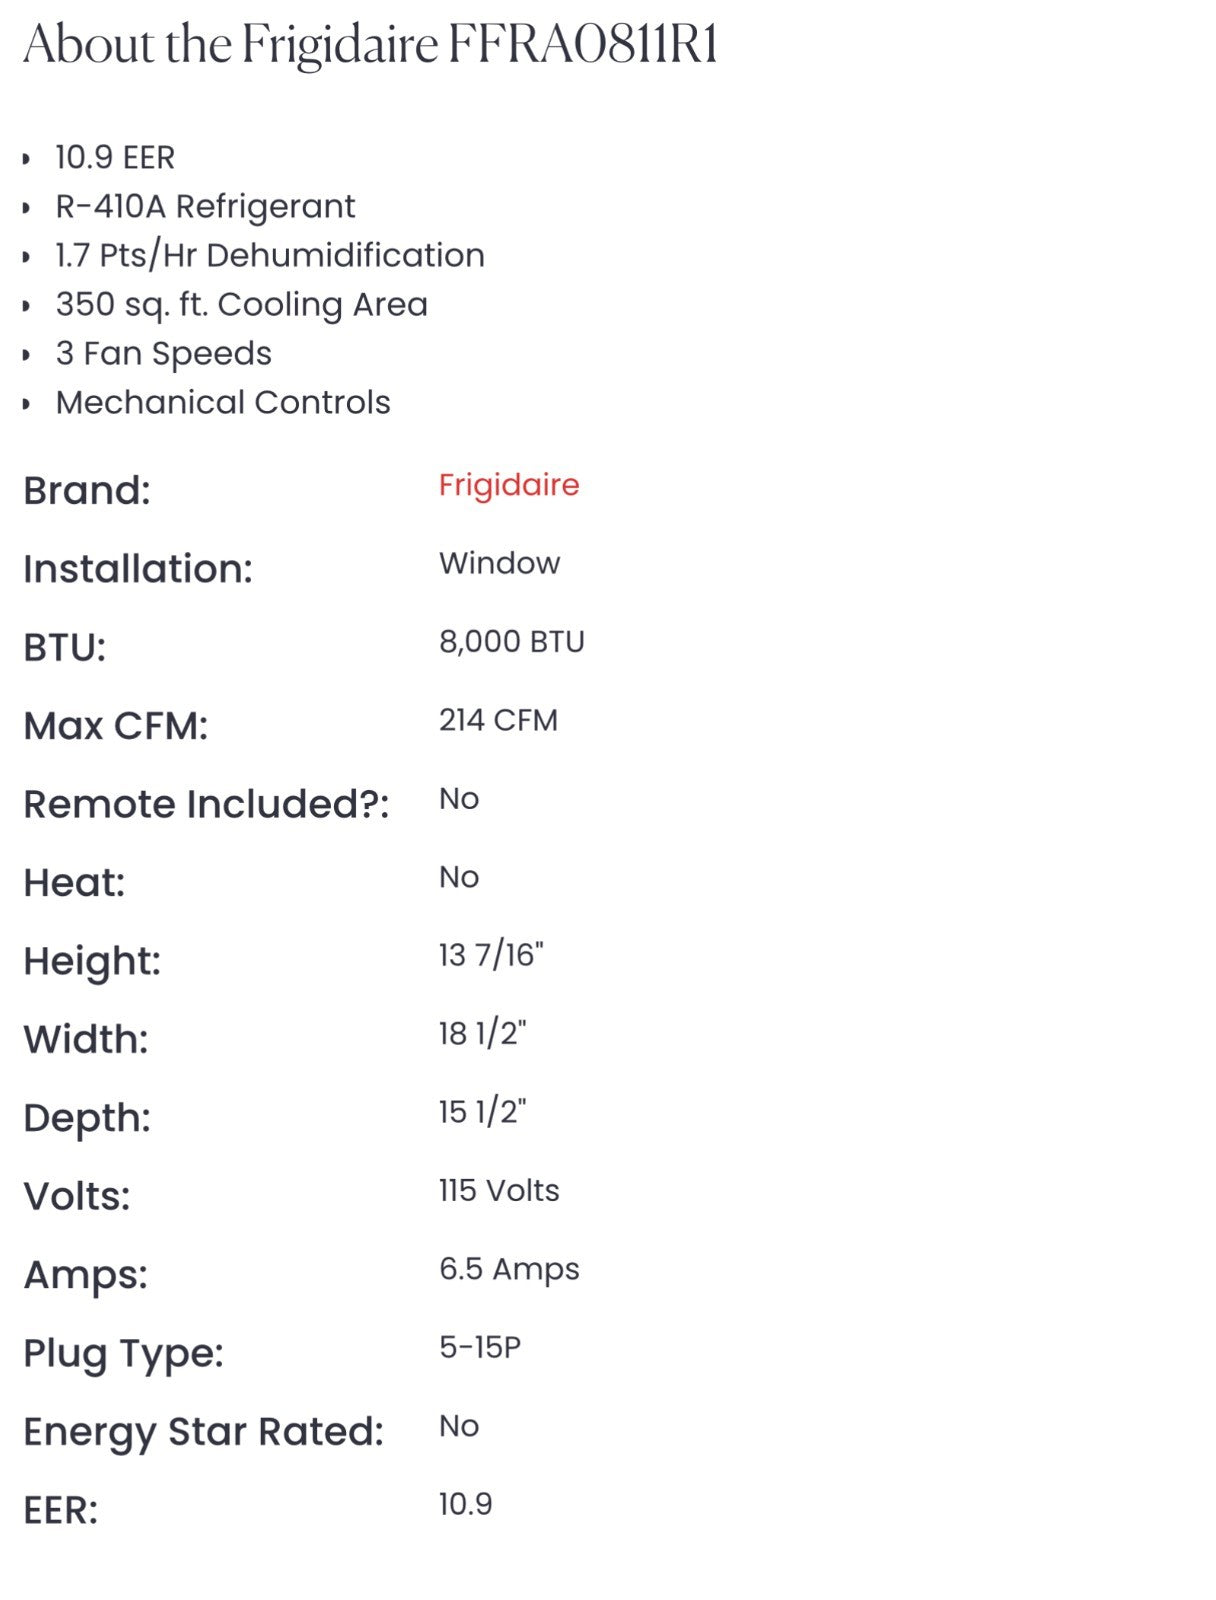Select the EER: label at bottom
This screenshot has height=1600, width=1216.
(x=61, y=1510)
